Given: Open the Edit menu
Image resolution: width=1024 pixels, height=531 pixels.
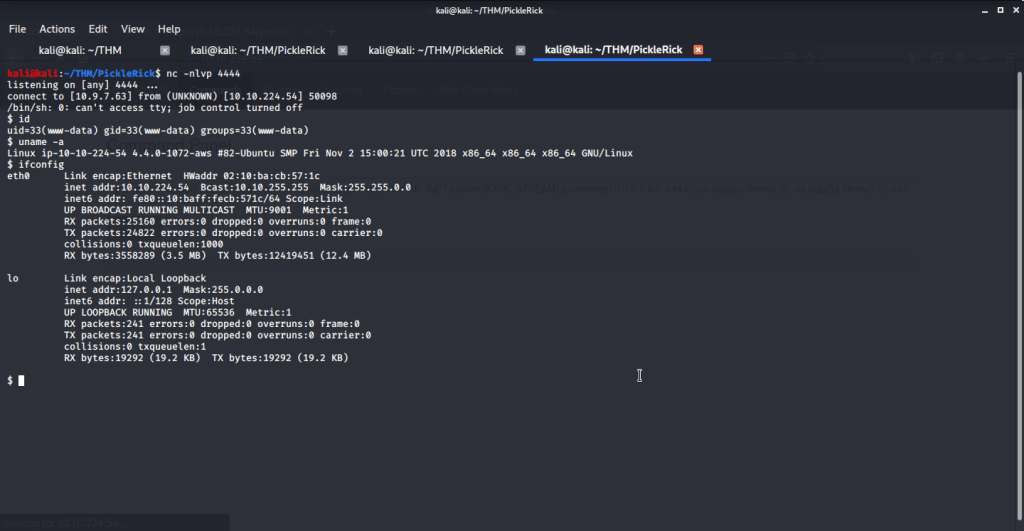Looking at the screenshot, I should click(x=98, y=29).
